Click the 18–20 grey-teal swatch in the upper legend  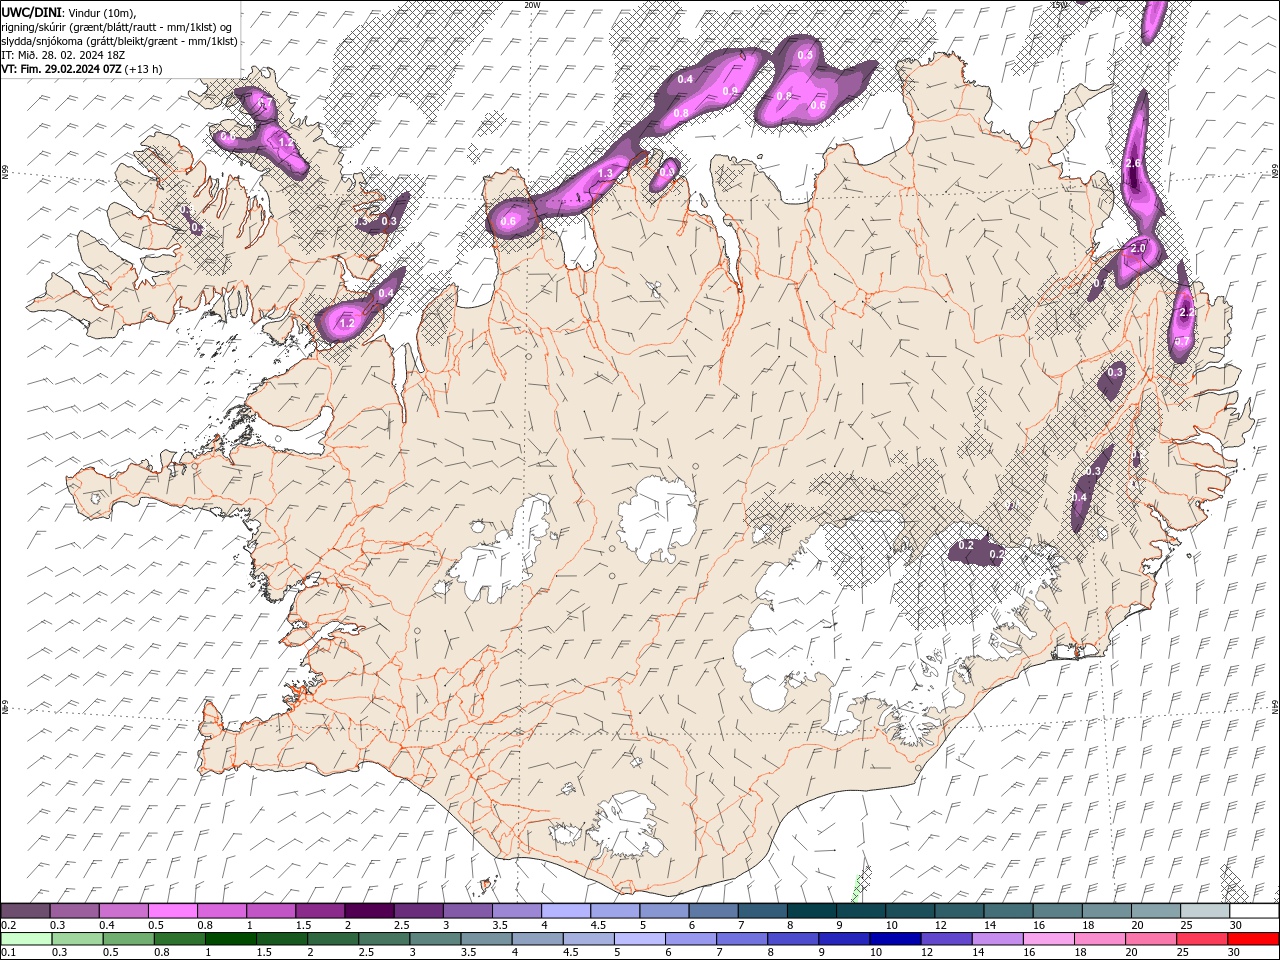[x=1107, y=911]
